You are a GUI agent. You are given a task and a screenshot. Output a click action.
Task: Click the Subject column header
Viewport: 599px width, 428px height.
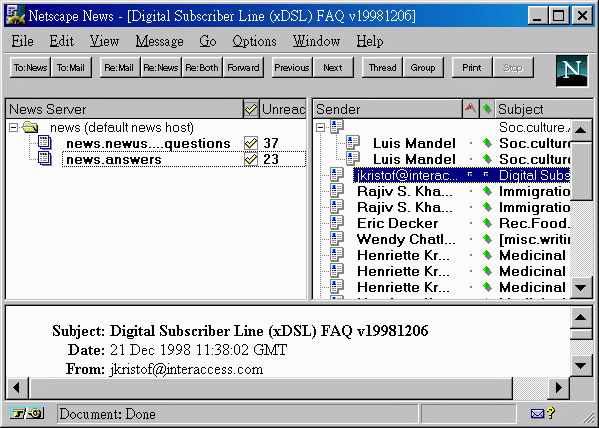click(543, 109)
